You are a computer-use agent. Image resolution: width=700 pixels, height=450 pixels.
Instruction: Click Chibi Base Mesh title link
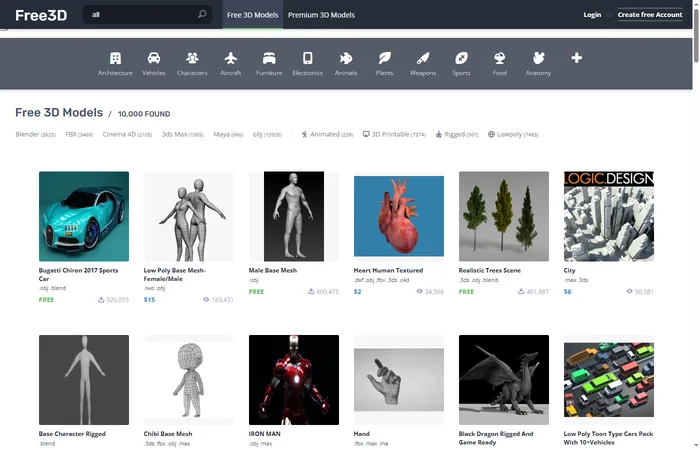click(x=168, y=434)
